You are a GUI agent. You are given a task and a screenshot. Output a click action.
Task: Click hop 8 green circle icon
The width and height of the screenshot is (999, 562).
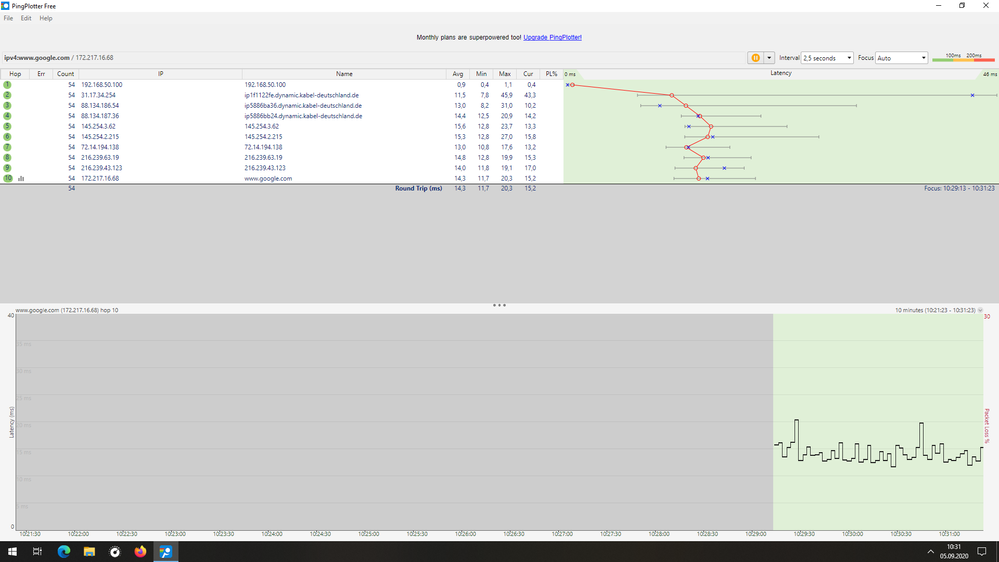pos(8,157)
